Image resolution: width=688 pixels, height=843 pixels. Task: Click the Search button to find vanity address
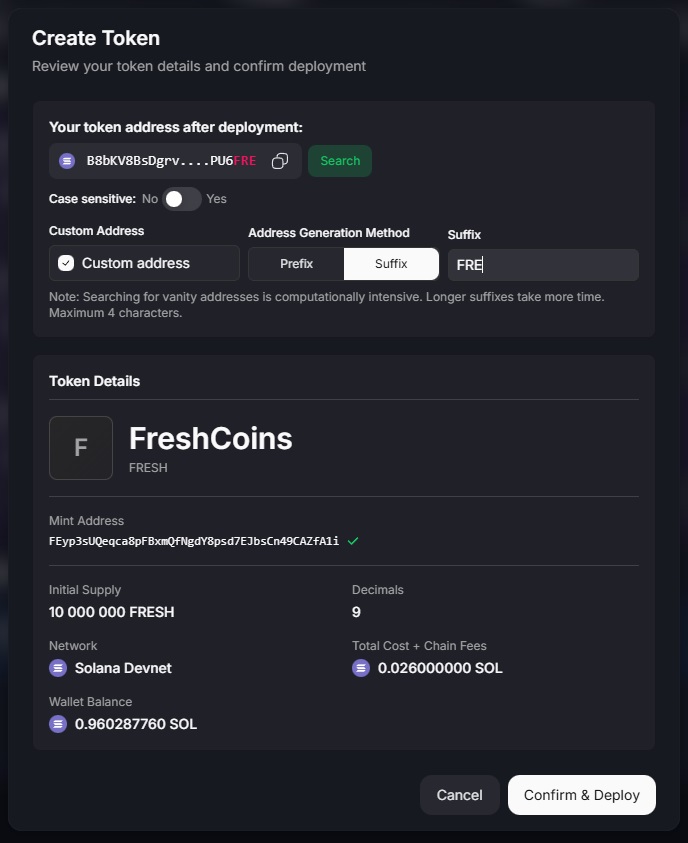point(340,160)
